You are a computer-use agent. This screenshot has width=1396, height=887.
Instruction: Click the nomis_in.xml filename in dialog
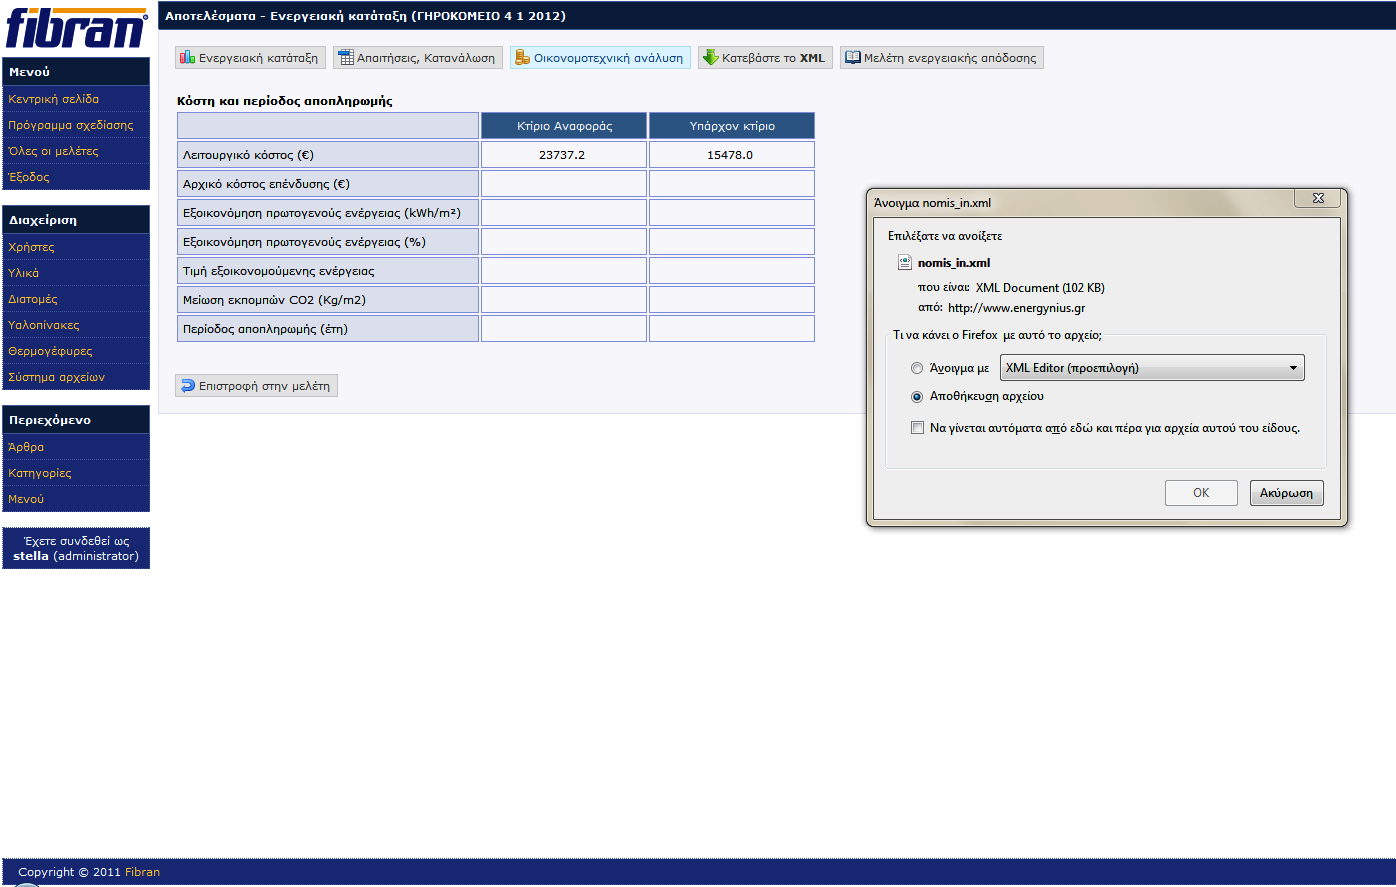pyautogui.click(x=954, y=263)
